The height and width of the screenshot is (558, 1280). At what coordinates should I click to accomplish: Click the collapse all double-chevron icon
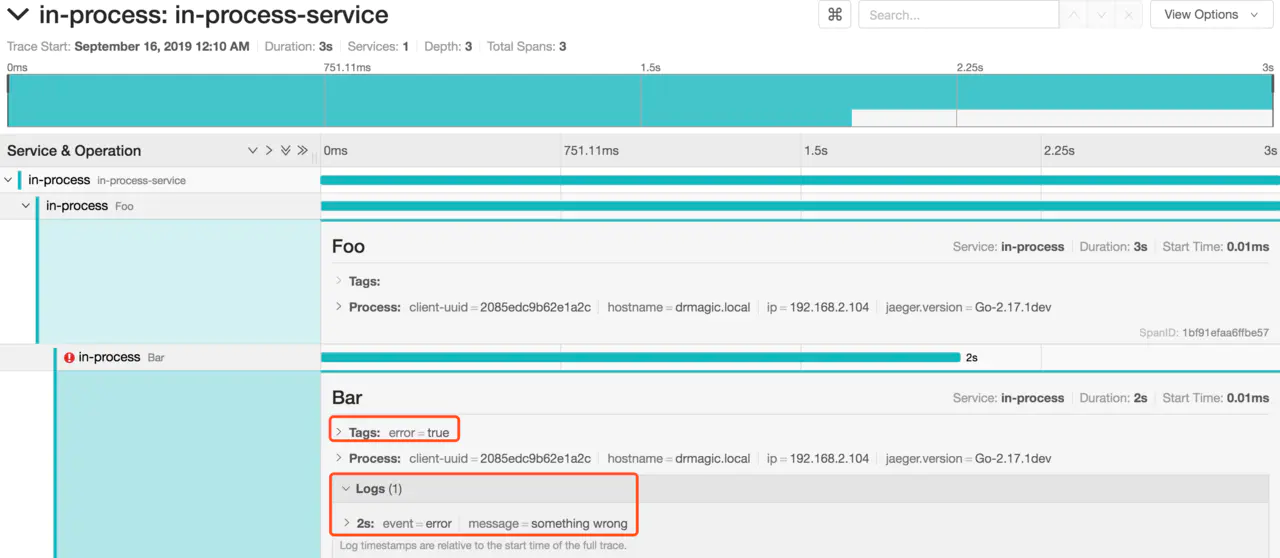(302, 151)
